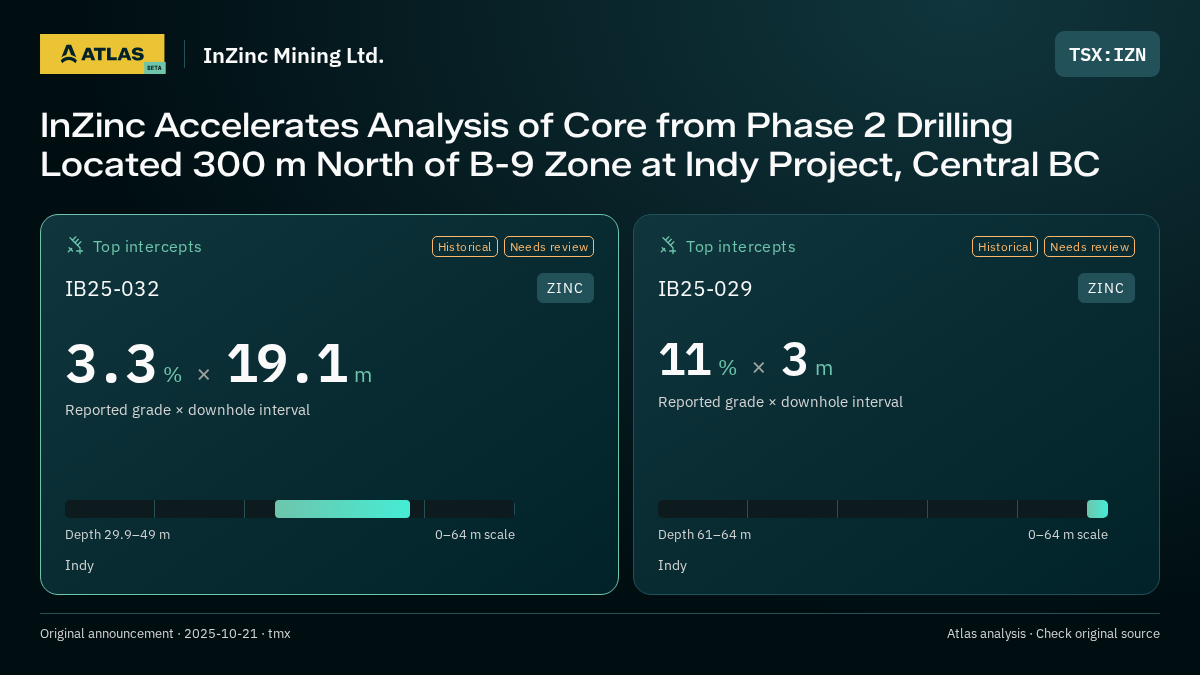Viewport: 1200px width, 675px height.
Task: Click the InZinc Mining Ltd. company name
Action: coord(293,56)
